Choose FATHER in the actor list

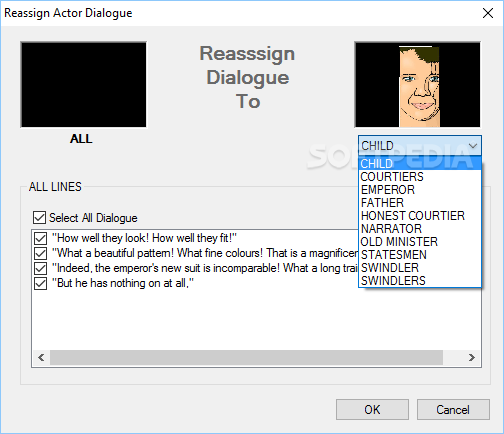coord(420,203)
